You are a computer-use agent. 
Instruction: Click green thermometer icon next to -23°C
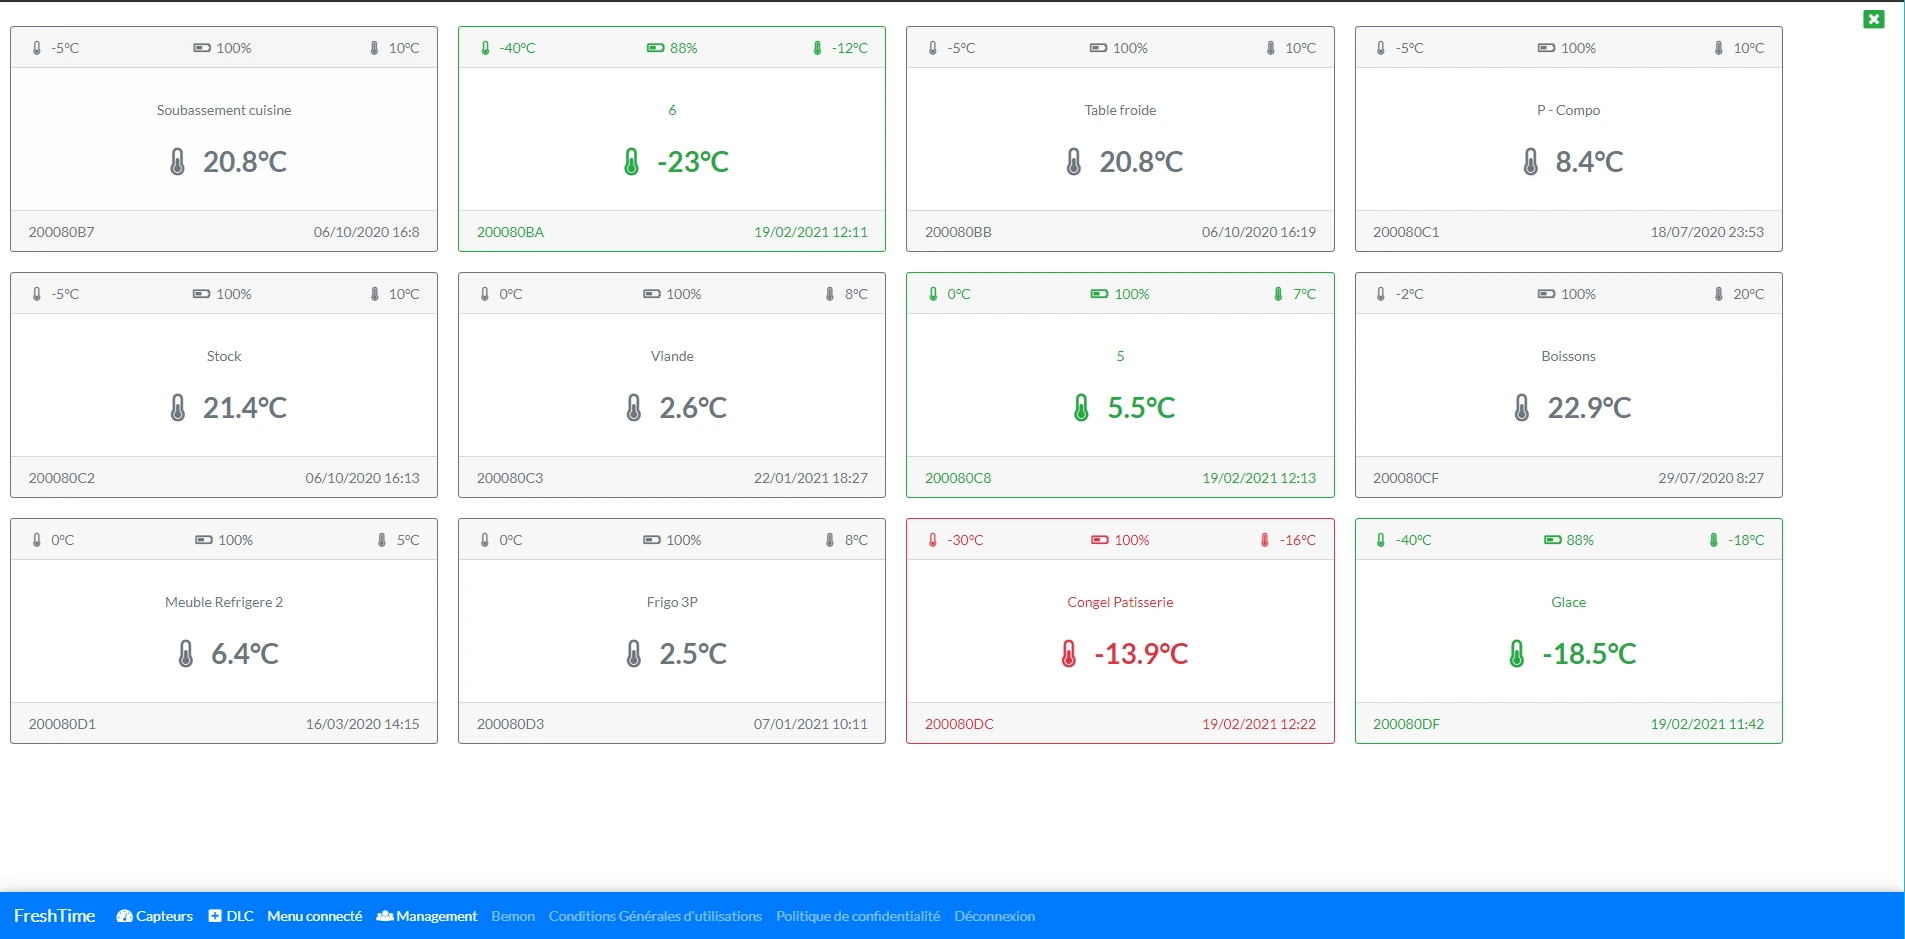[x=631, y=161]
